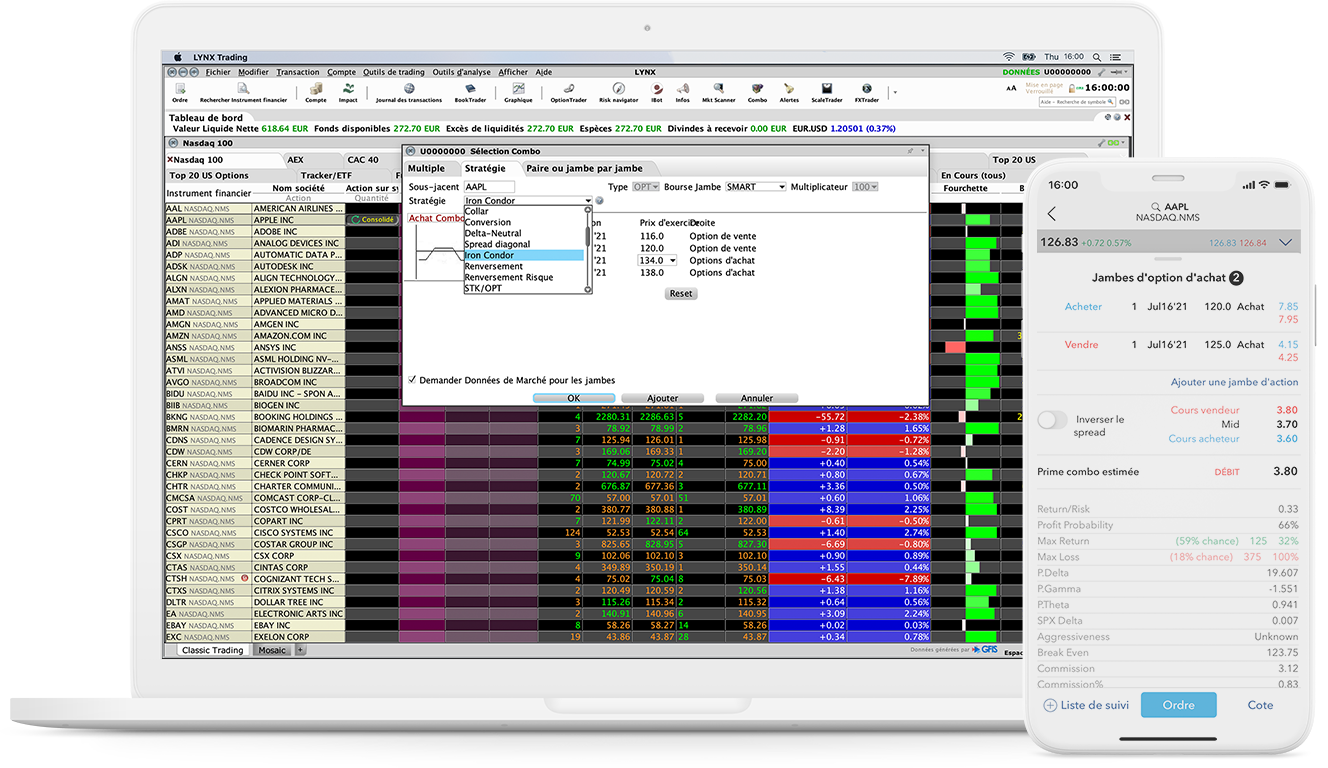The height and width of the screenshot is (768, 1328).
Task: Click OK in Sélection Combo dialog
Action: (573, 398)
